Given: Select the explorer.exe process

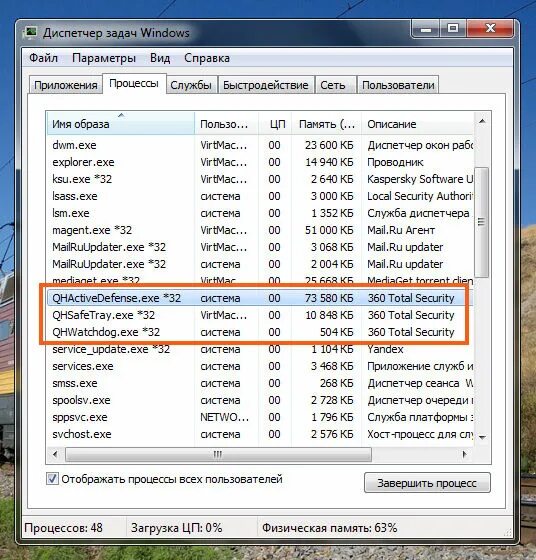Looking at the screenshot, I should (260, 162).
